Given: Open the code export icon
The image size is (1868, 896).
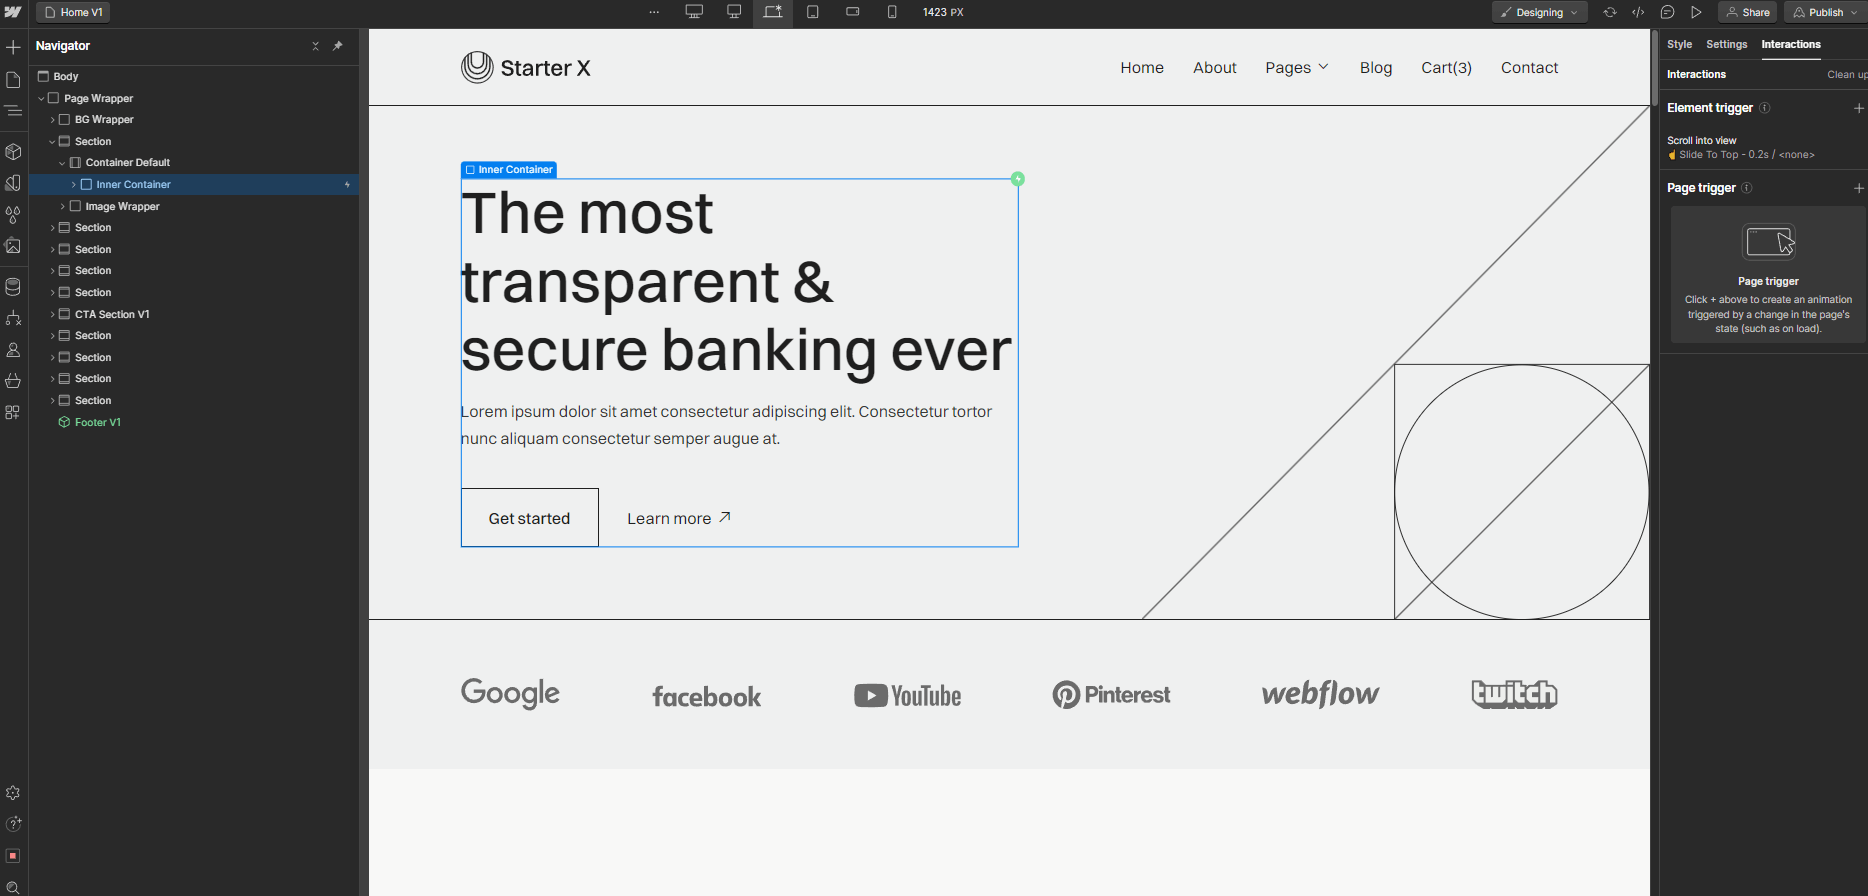Looking at the screenshot, I should tap(1638, 12).
